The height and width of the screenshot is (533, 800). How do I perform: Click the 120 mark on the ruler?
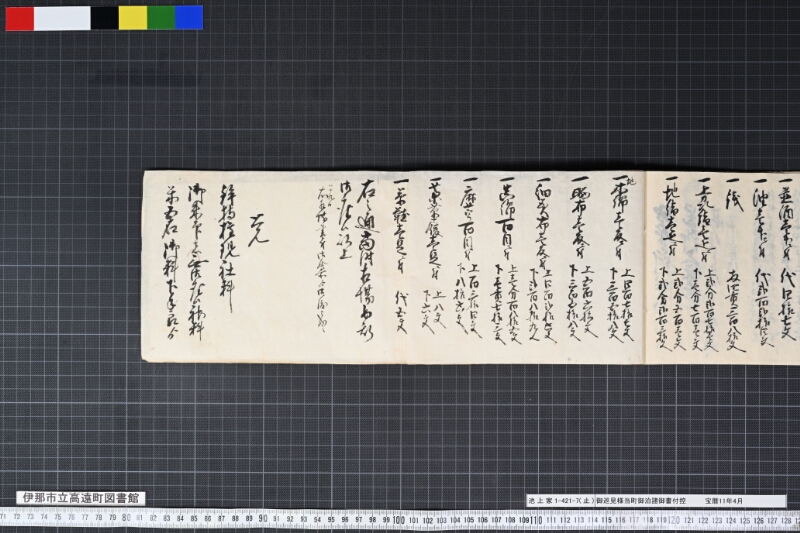[x=673, y=520]
